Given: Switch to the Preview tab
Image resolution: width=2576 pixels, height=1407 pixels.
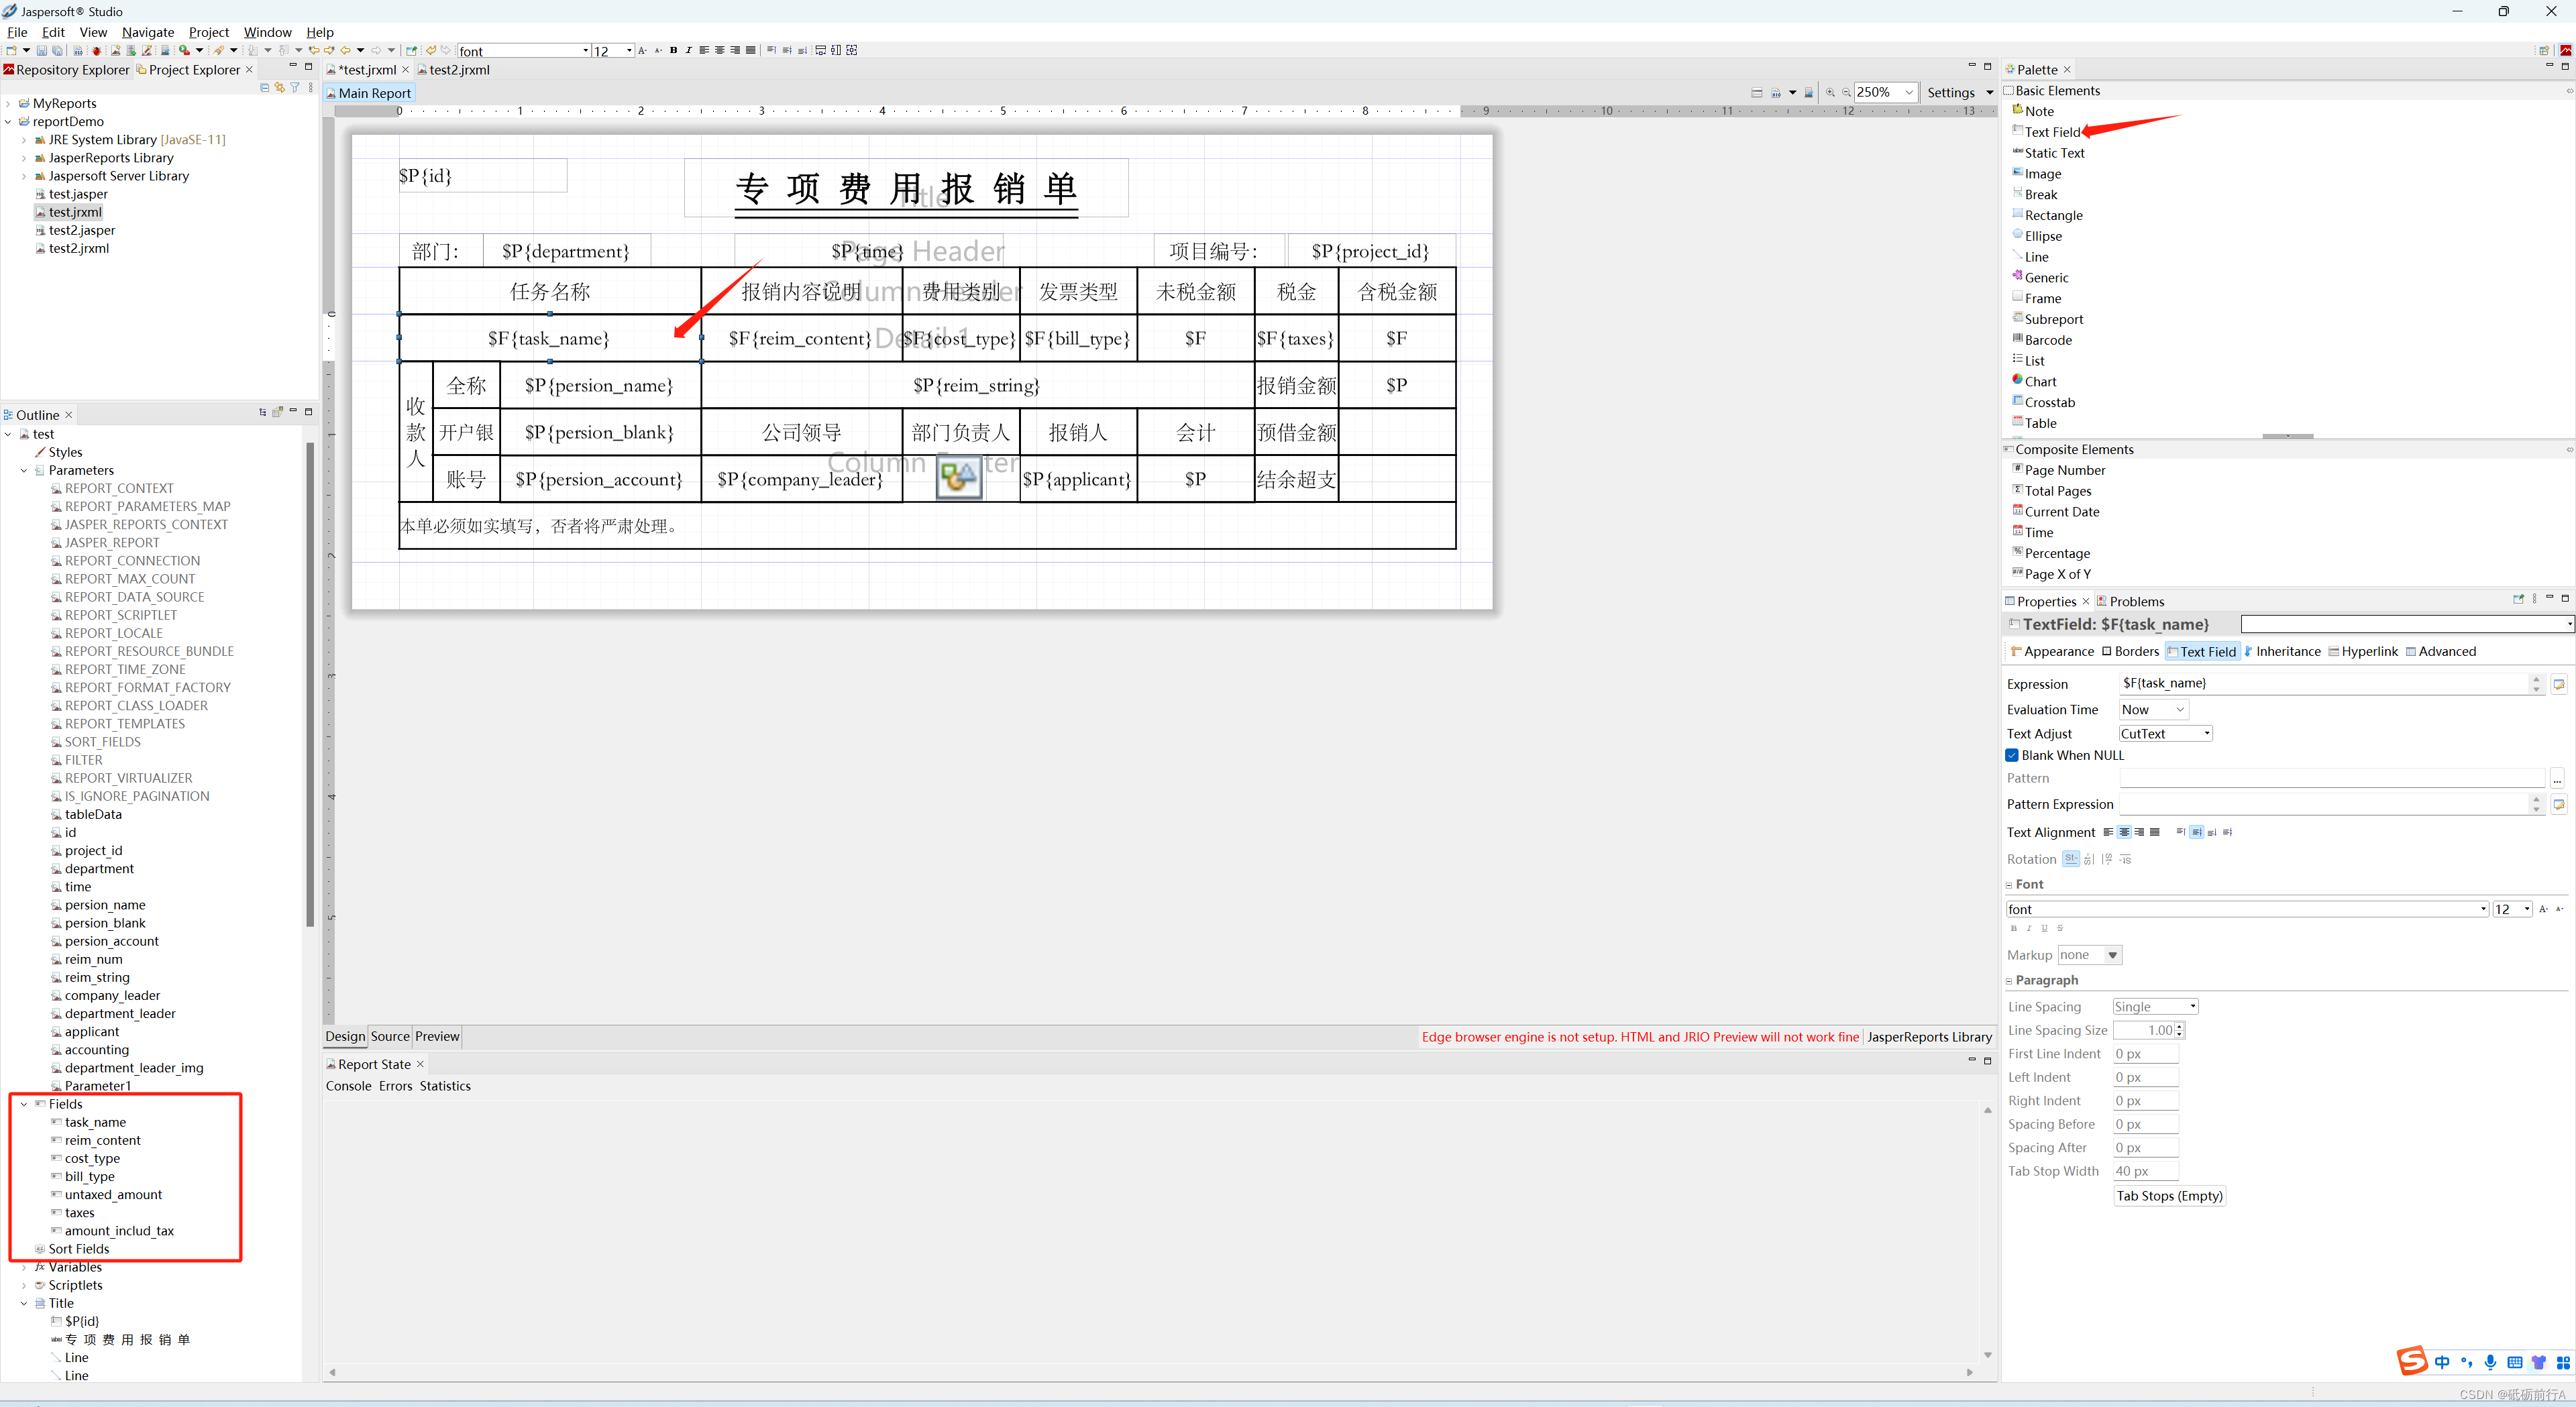Looking at the screenshot, I should [x=437, y=1036].
